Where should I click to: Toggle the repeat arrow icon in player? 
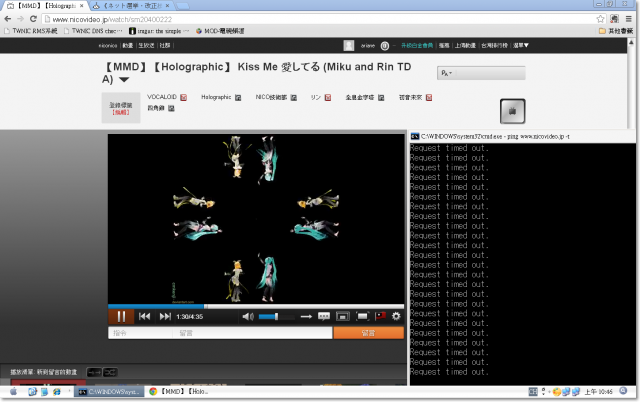pyautogui.click(x=306, y=316)
